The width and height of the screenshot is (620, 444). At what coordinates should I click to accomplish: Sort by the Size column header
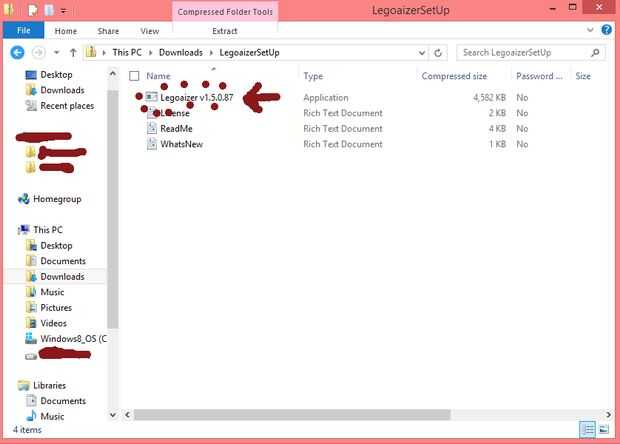coord(583,76)
